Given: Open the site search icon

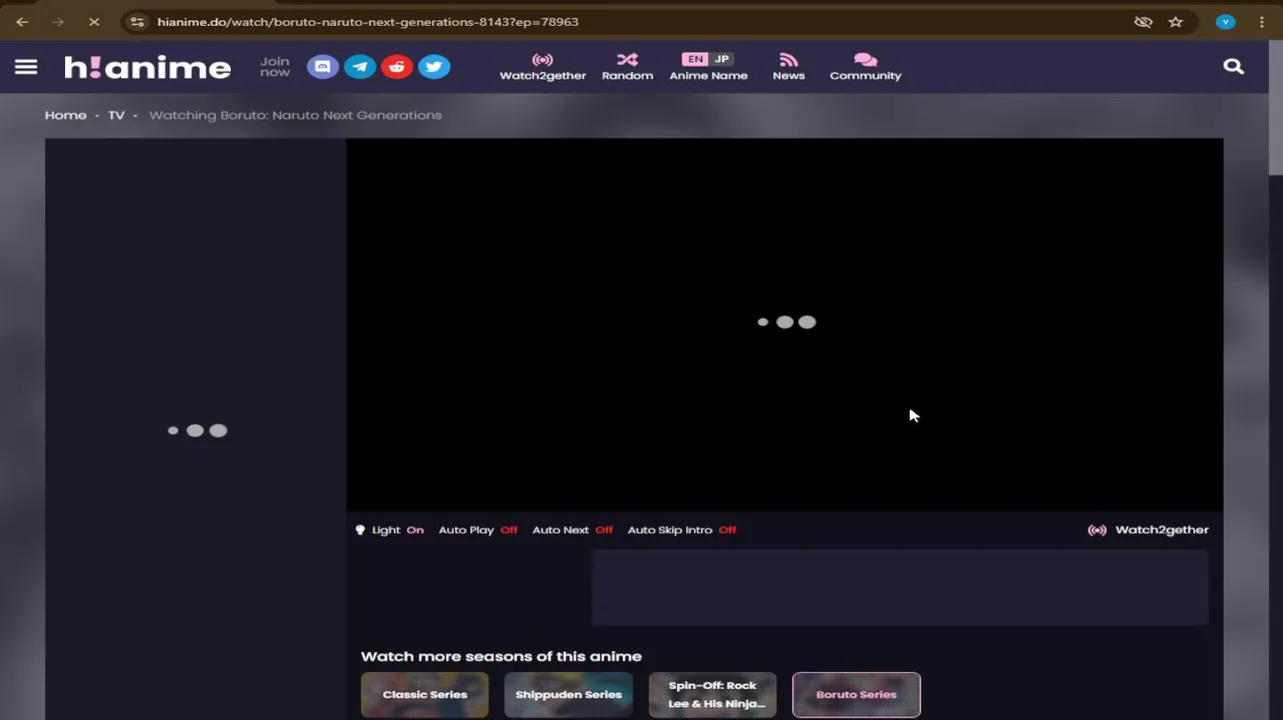Looking at the screenshot, I should 1234,67.
